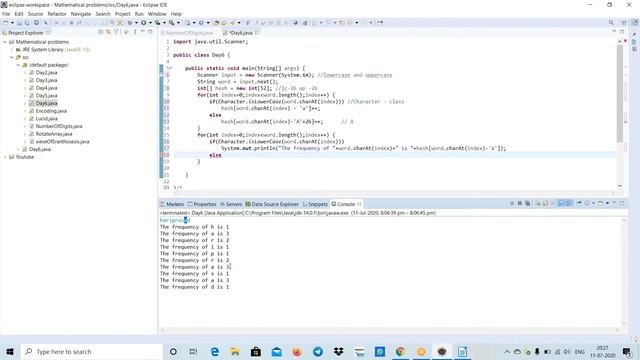Open the Window menu
This screenshot has width=640, height=360.
[x=157, y=14]
